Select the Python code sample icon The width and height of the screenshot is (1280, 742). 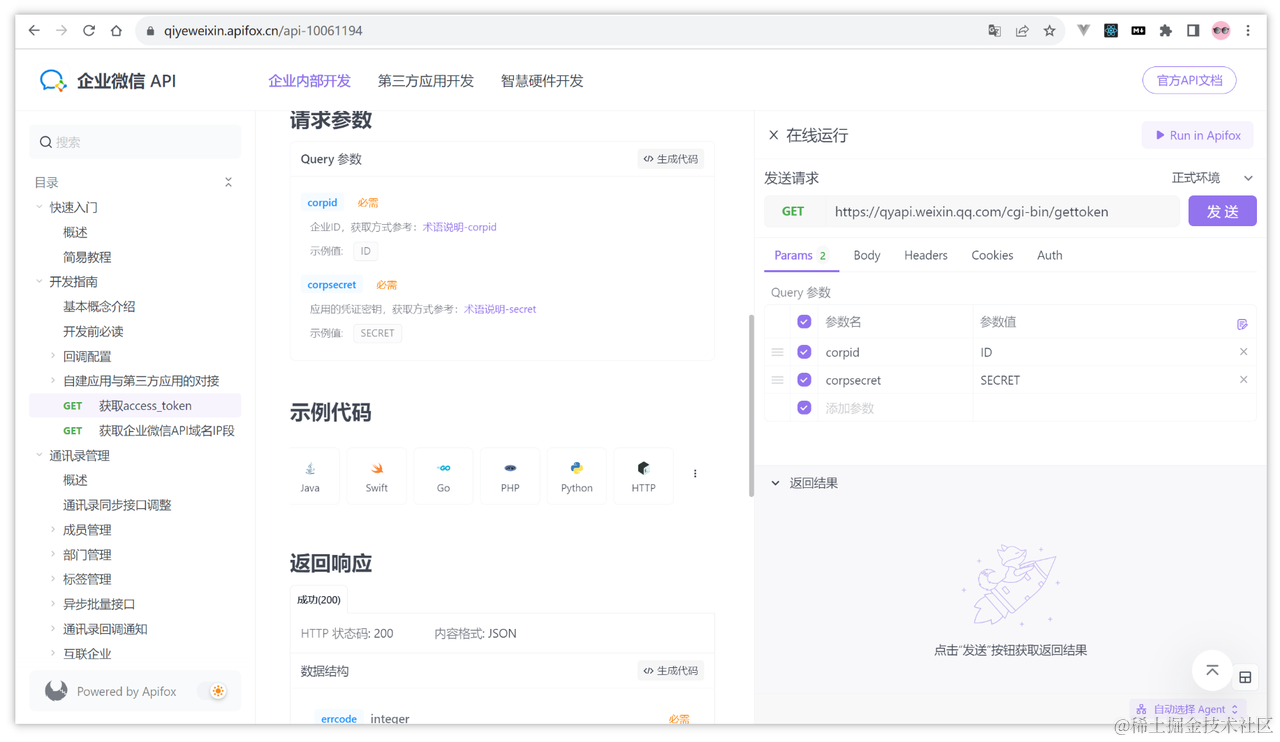point(576,476)
